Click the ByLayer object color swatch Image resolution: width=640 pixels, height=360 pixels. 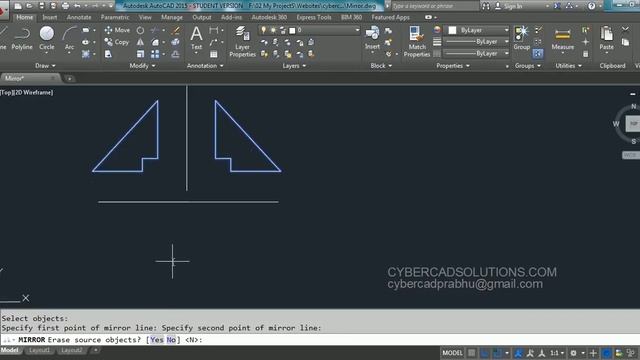[452, 30]
